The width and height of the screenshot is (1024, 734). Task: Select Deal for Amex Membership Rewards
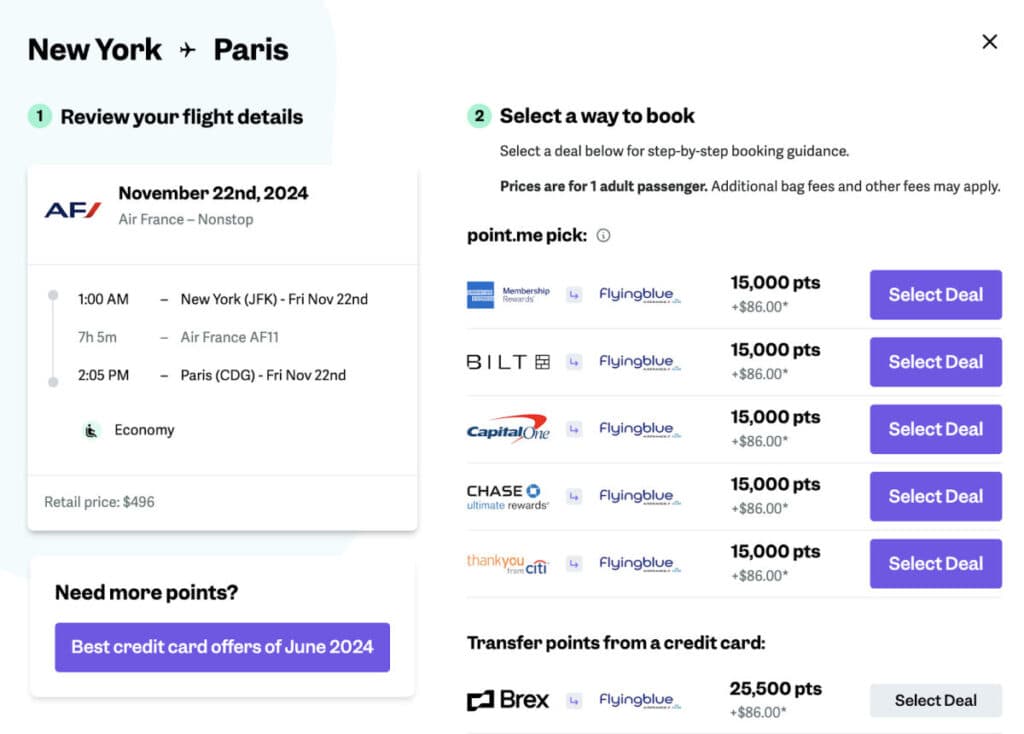[x=935, y=295]
